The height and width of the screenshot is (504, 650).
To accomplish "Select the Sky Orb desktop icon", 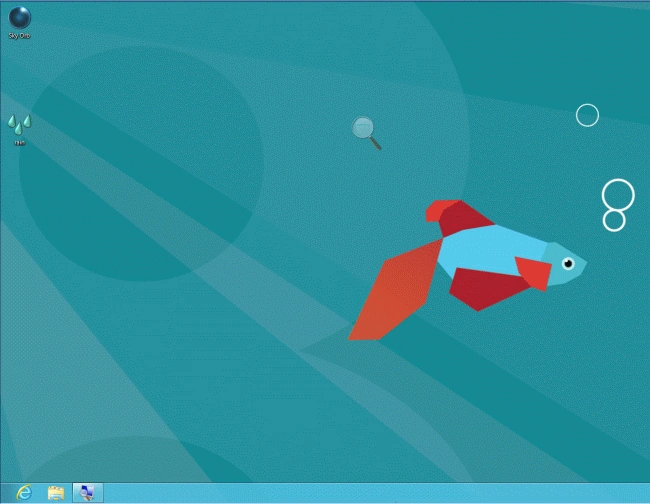I will [19, 23].
